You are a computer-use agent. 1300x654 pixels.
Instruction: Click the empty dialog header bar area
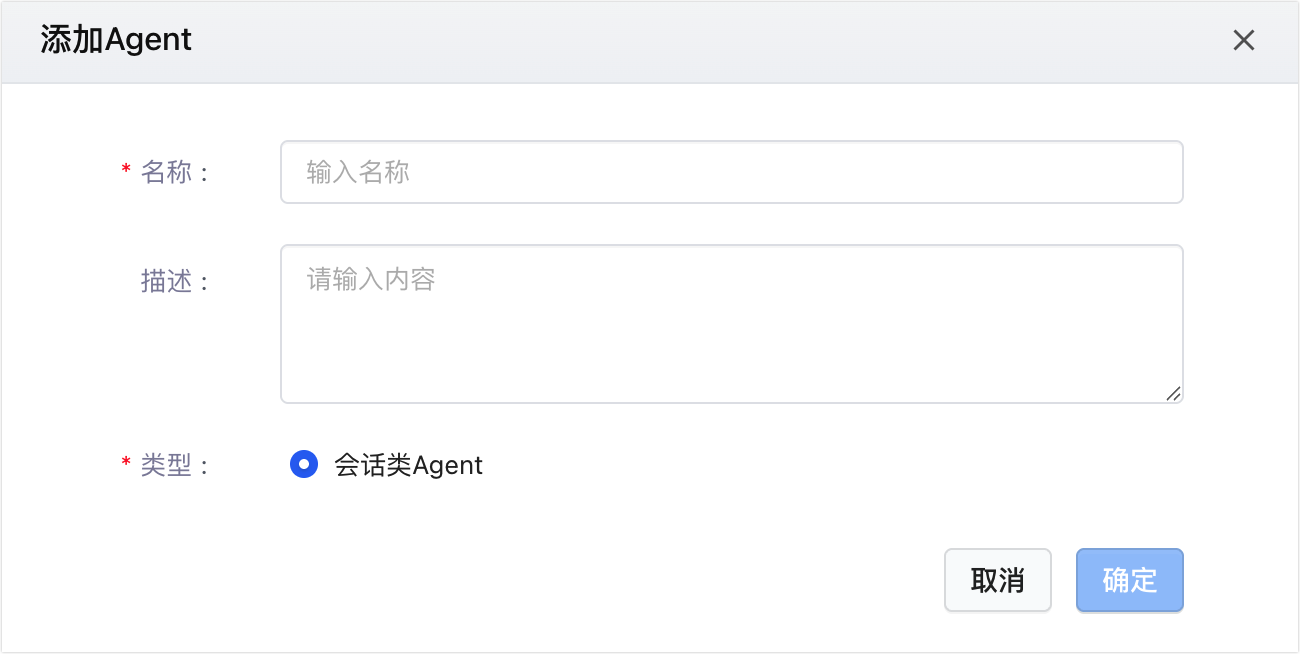[x=700, y=41]
